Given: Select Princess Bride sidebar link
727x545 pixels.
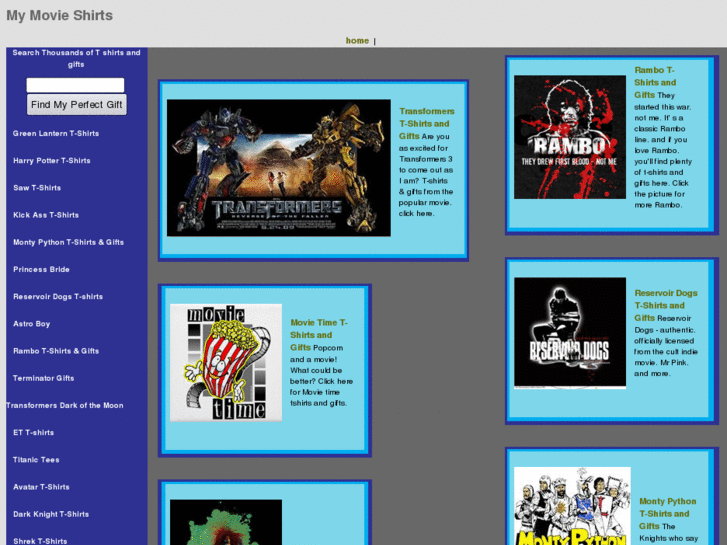Looking at the screenshot, I should point(41,269).
